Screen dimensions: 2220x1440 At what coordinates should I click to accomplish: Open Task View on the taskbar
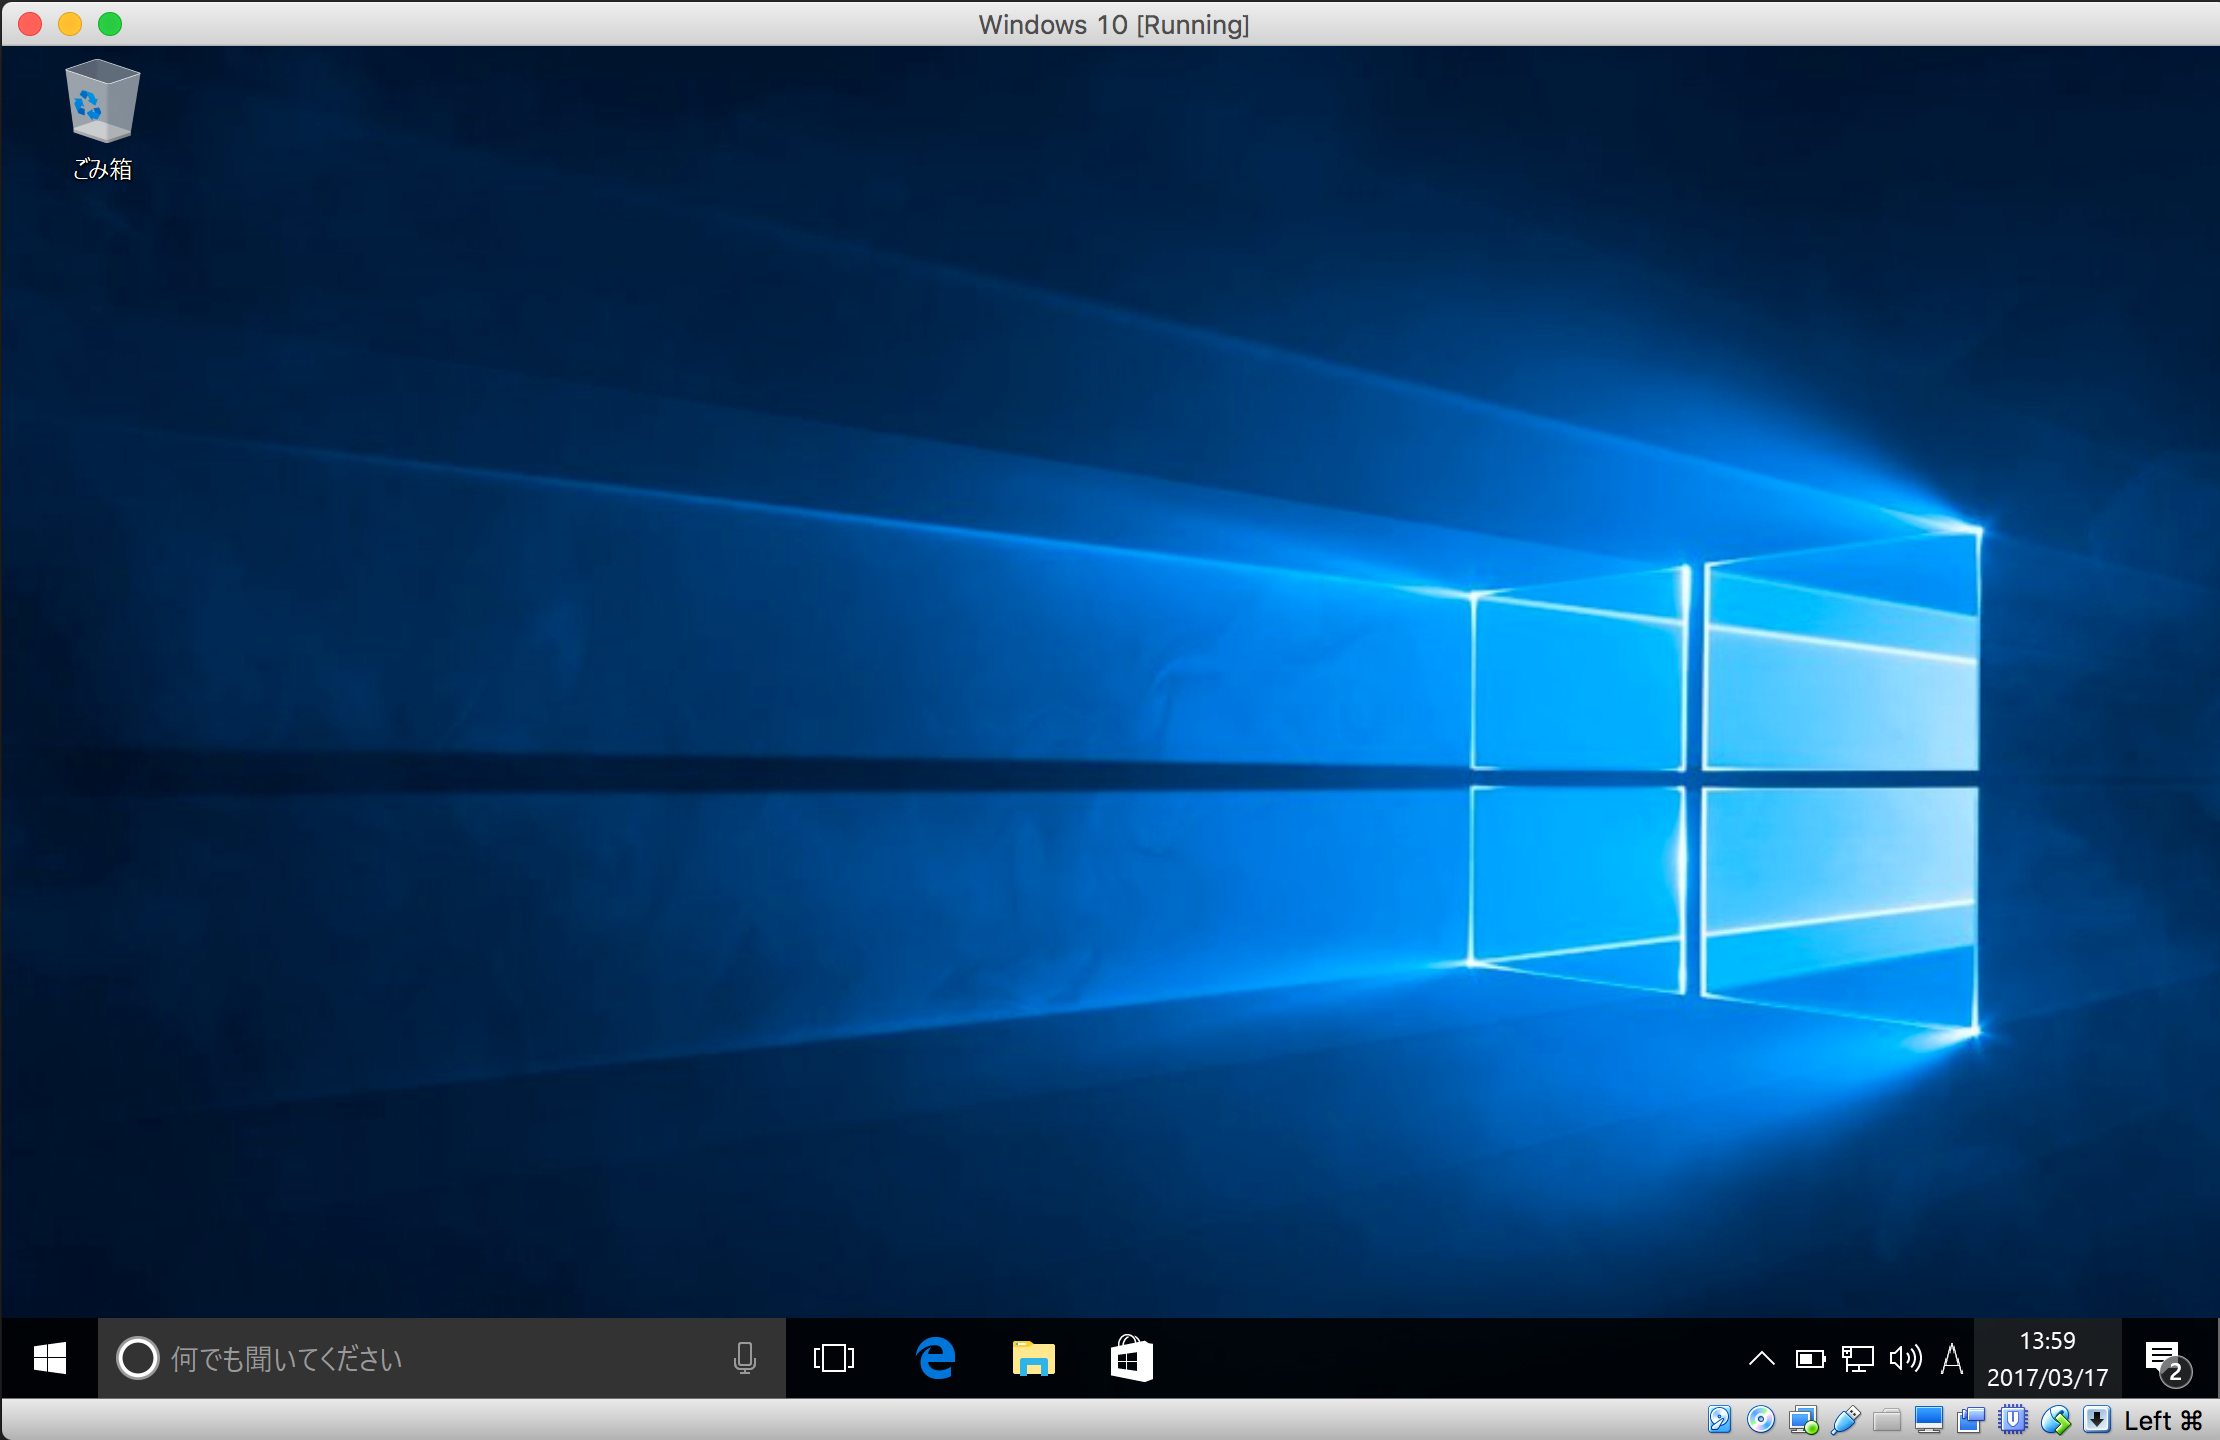(x=833, y=1358)
